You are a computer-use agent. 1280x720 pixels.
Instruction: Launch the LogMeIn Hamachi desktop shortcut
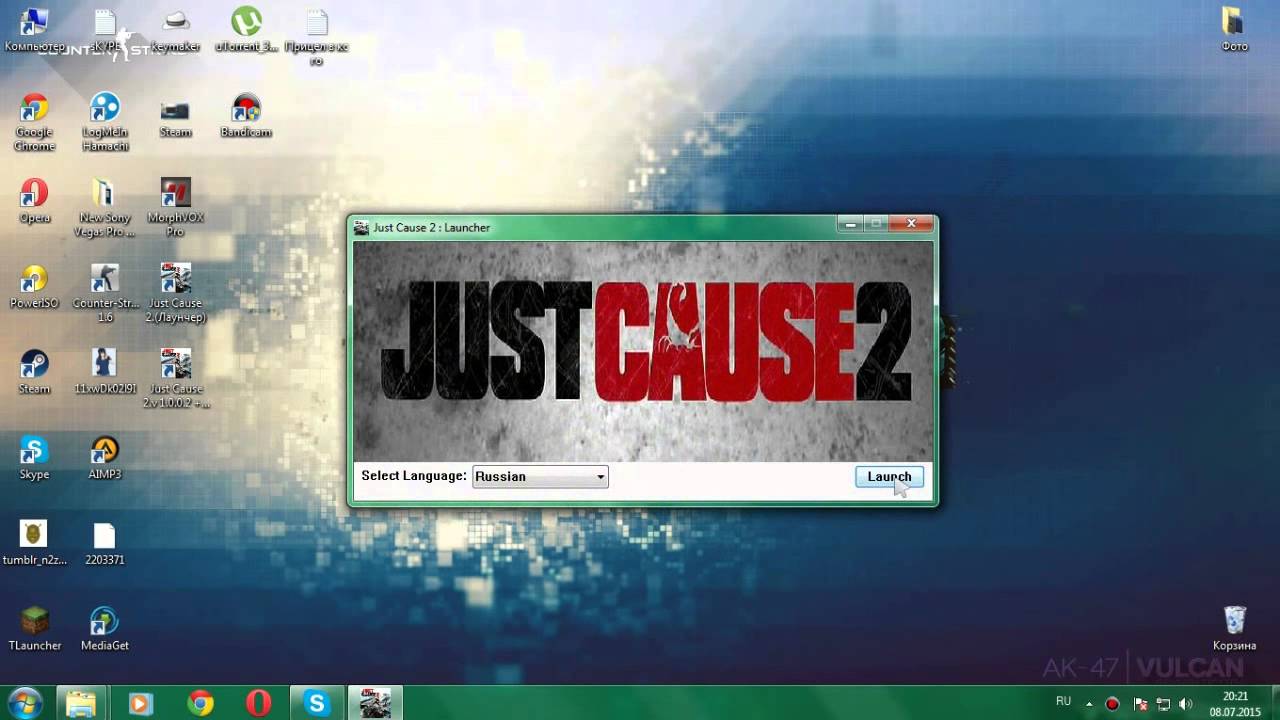click(x=104, y=122)
